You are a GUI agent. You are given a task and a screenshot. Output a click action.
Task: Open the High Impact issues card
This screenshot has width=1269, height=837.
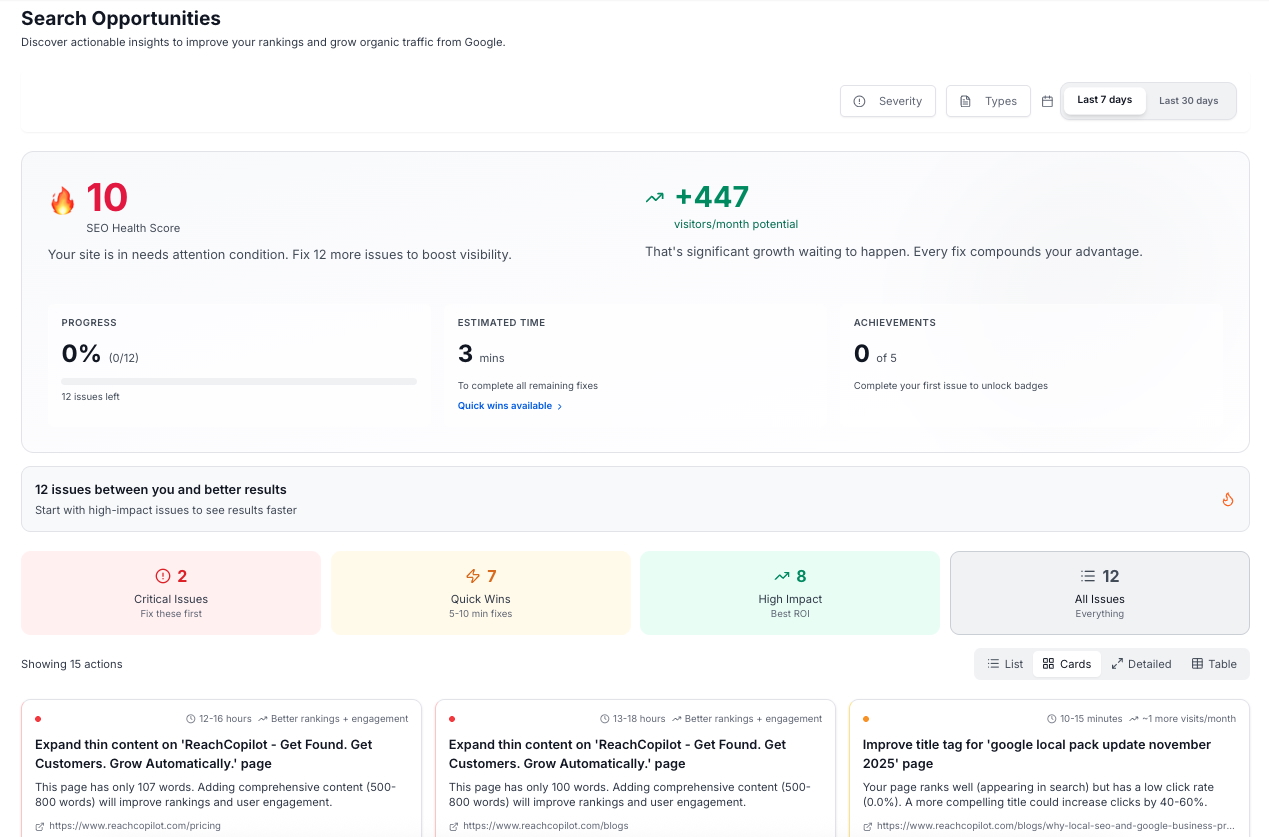(789, 590)
